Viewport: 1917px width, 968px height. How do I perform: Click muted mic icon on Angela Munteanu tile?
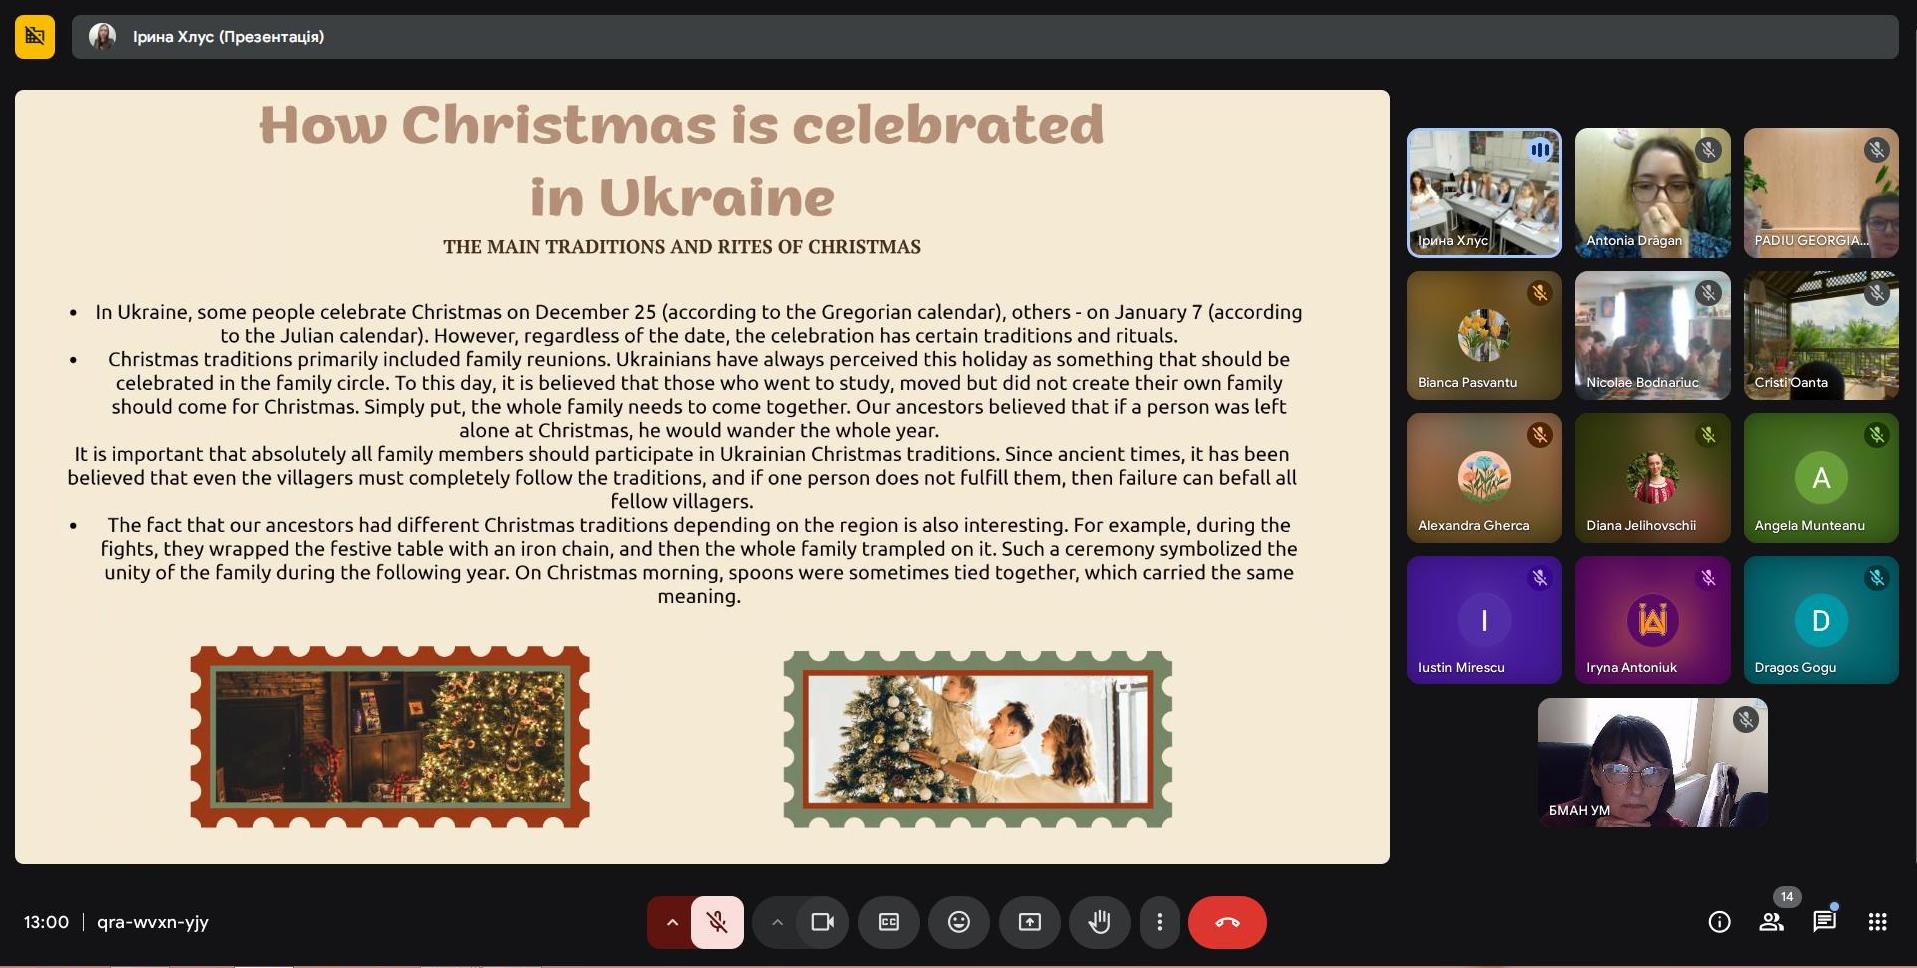1877,435
